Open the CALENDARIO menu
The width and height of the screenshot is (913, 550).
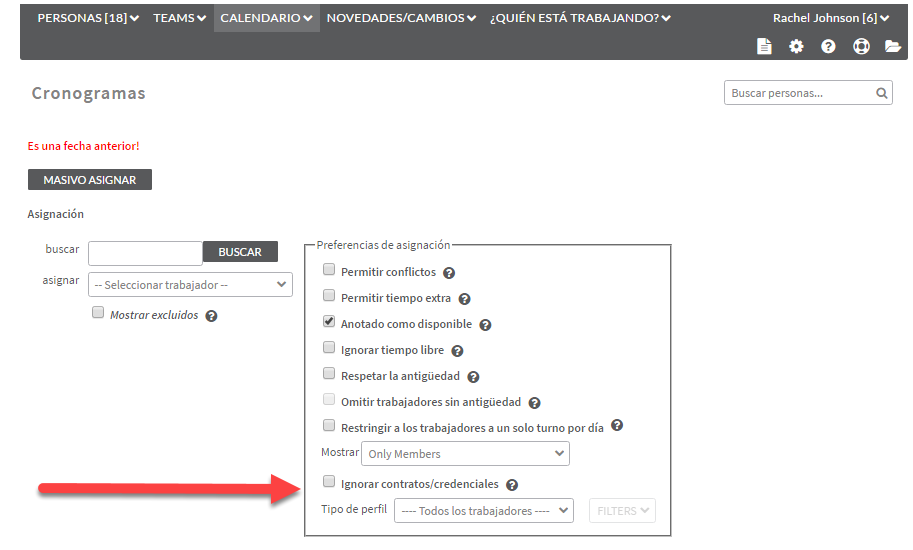[x=267, y=18]
